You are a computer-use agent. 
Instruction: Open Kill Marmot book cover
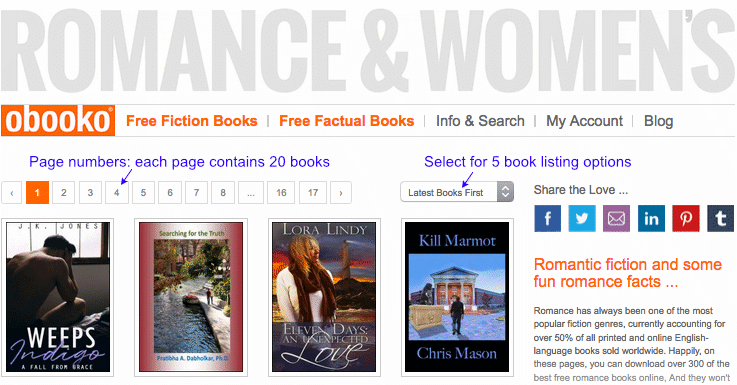pos(457,297)
